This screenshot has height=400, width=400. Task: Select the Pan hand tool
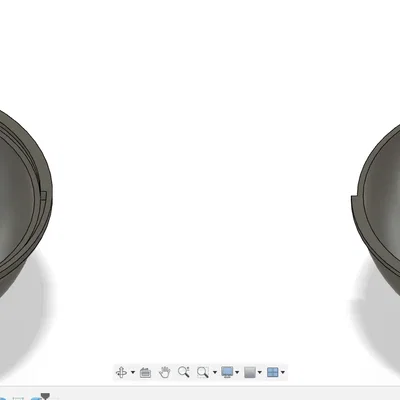click(165, 372)
